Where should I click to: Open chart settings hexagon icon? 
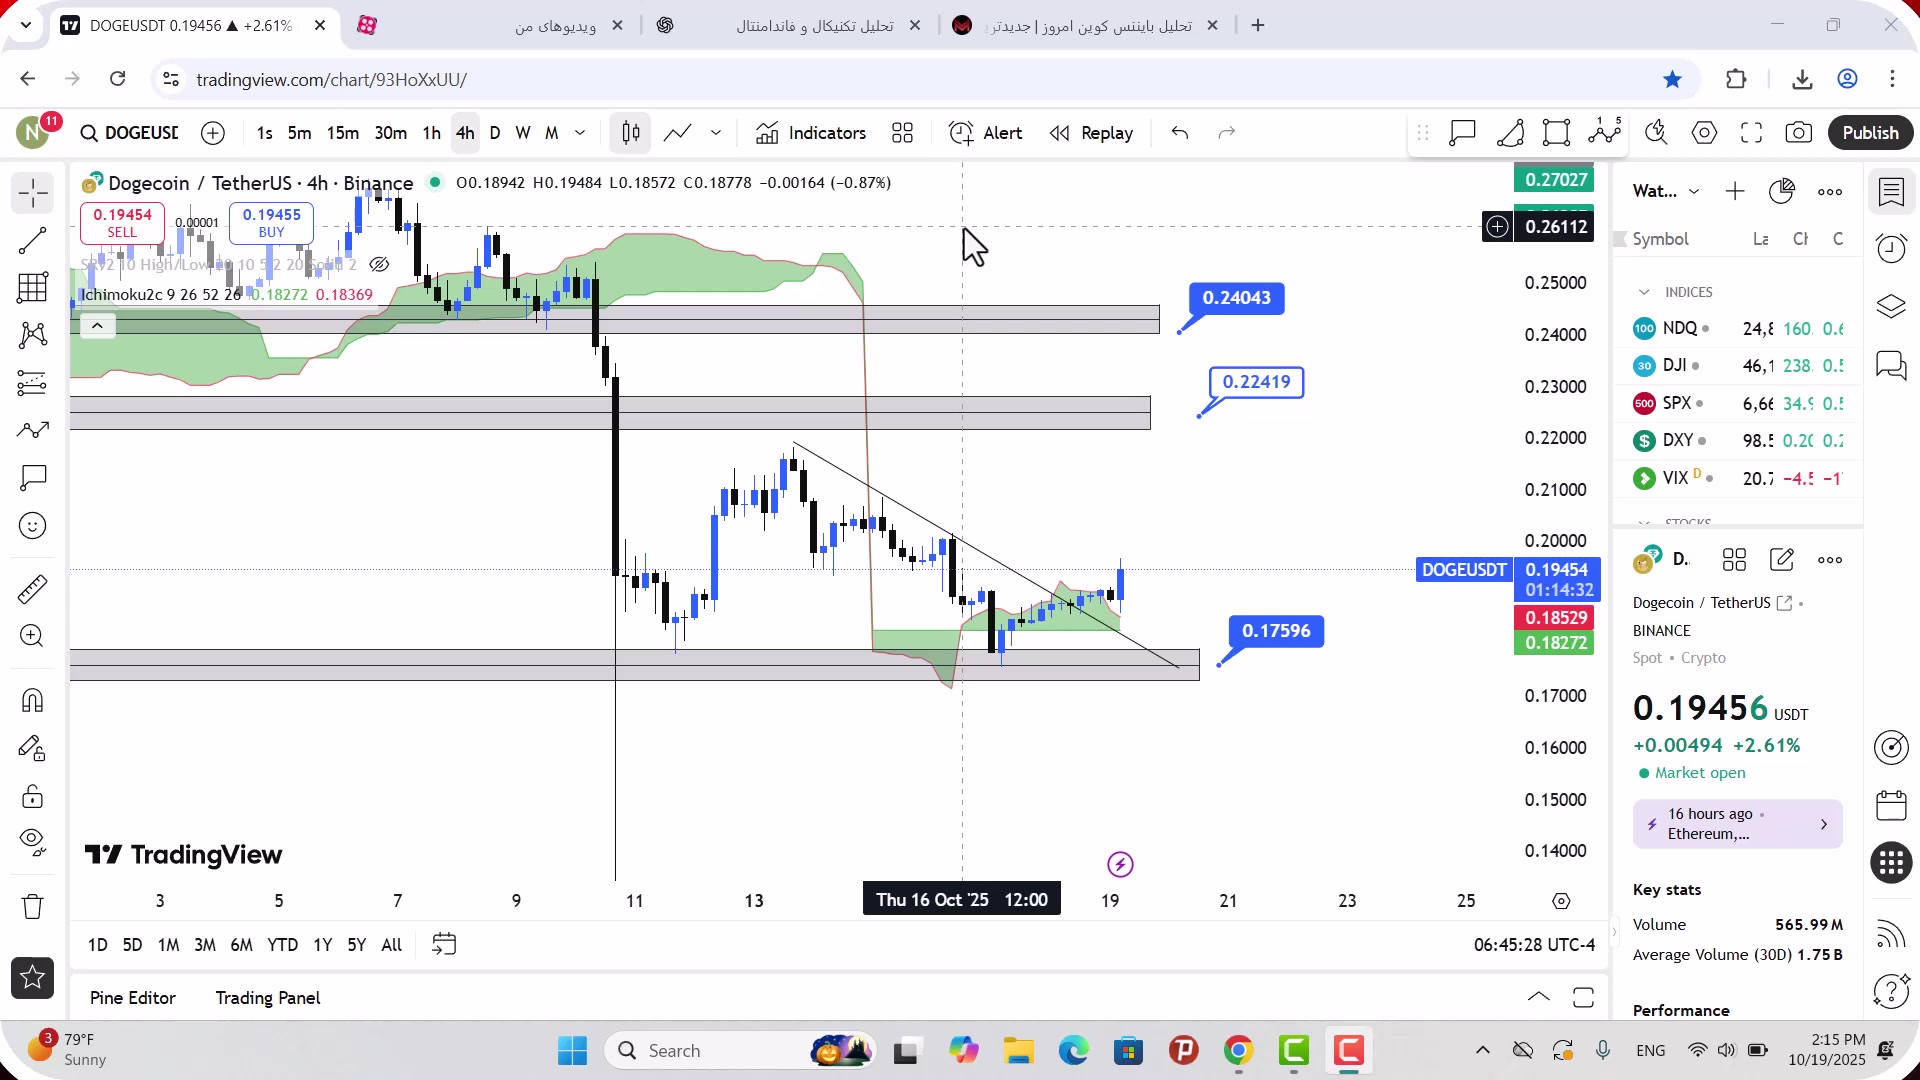1704,133
